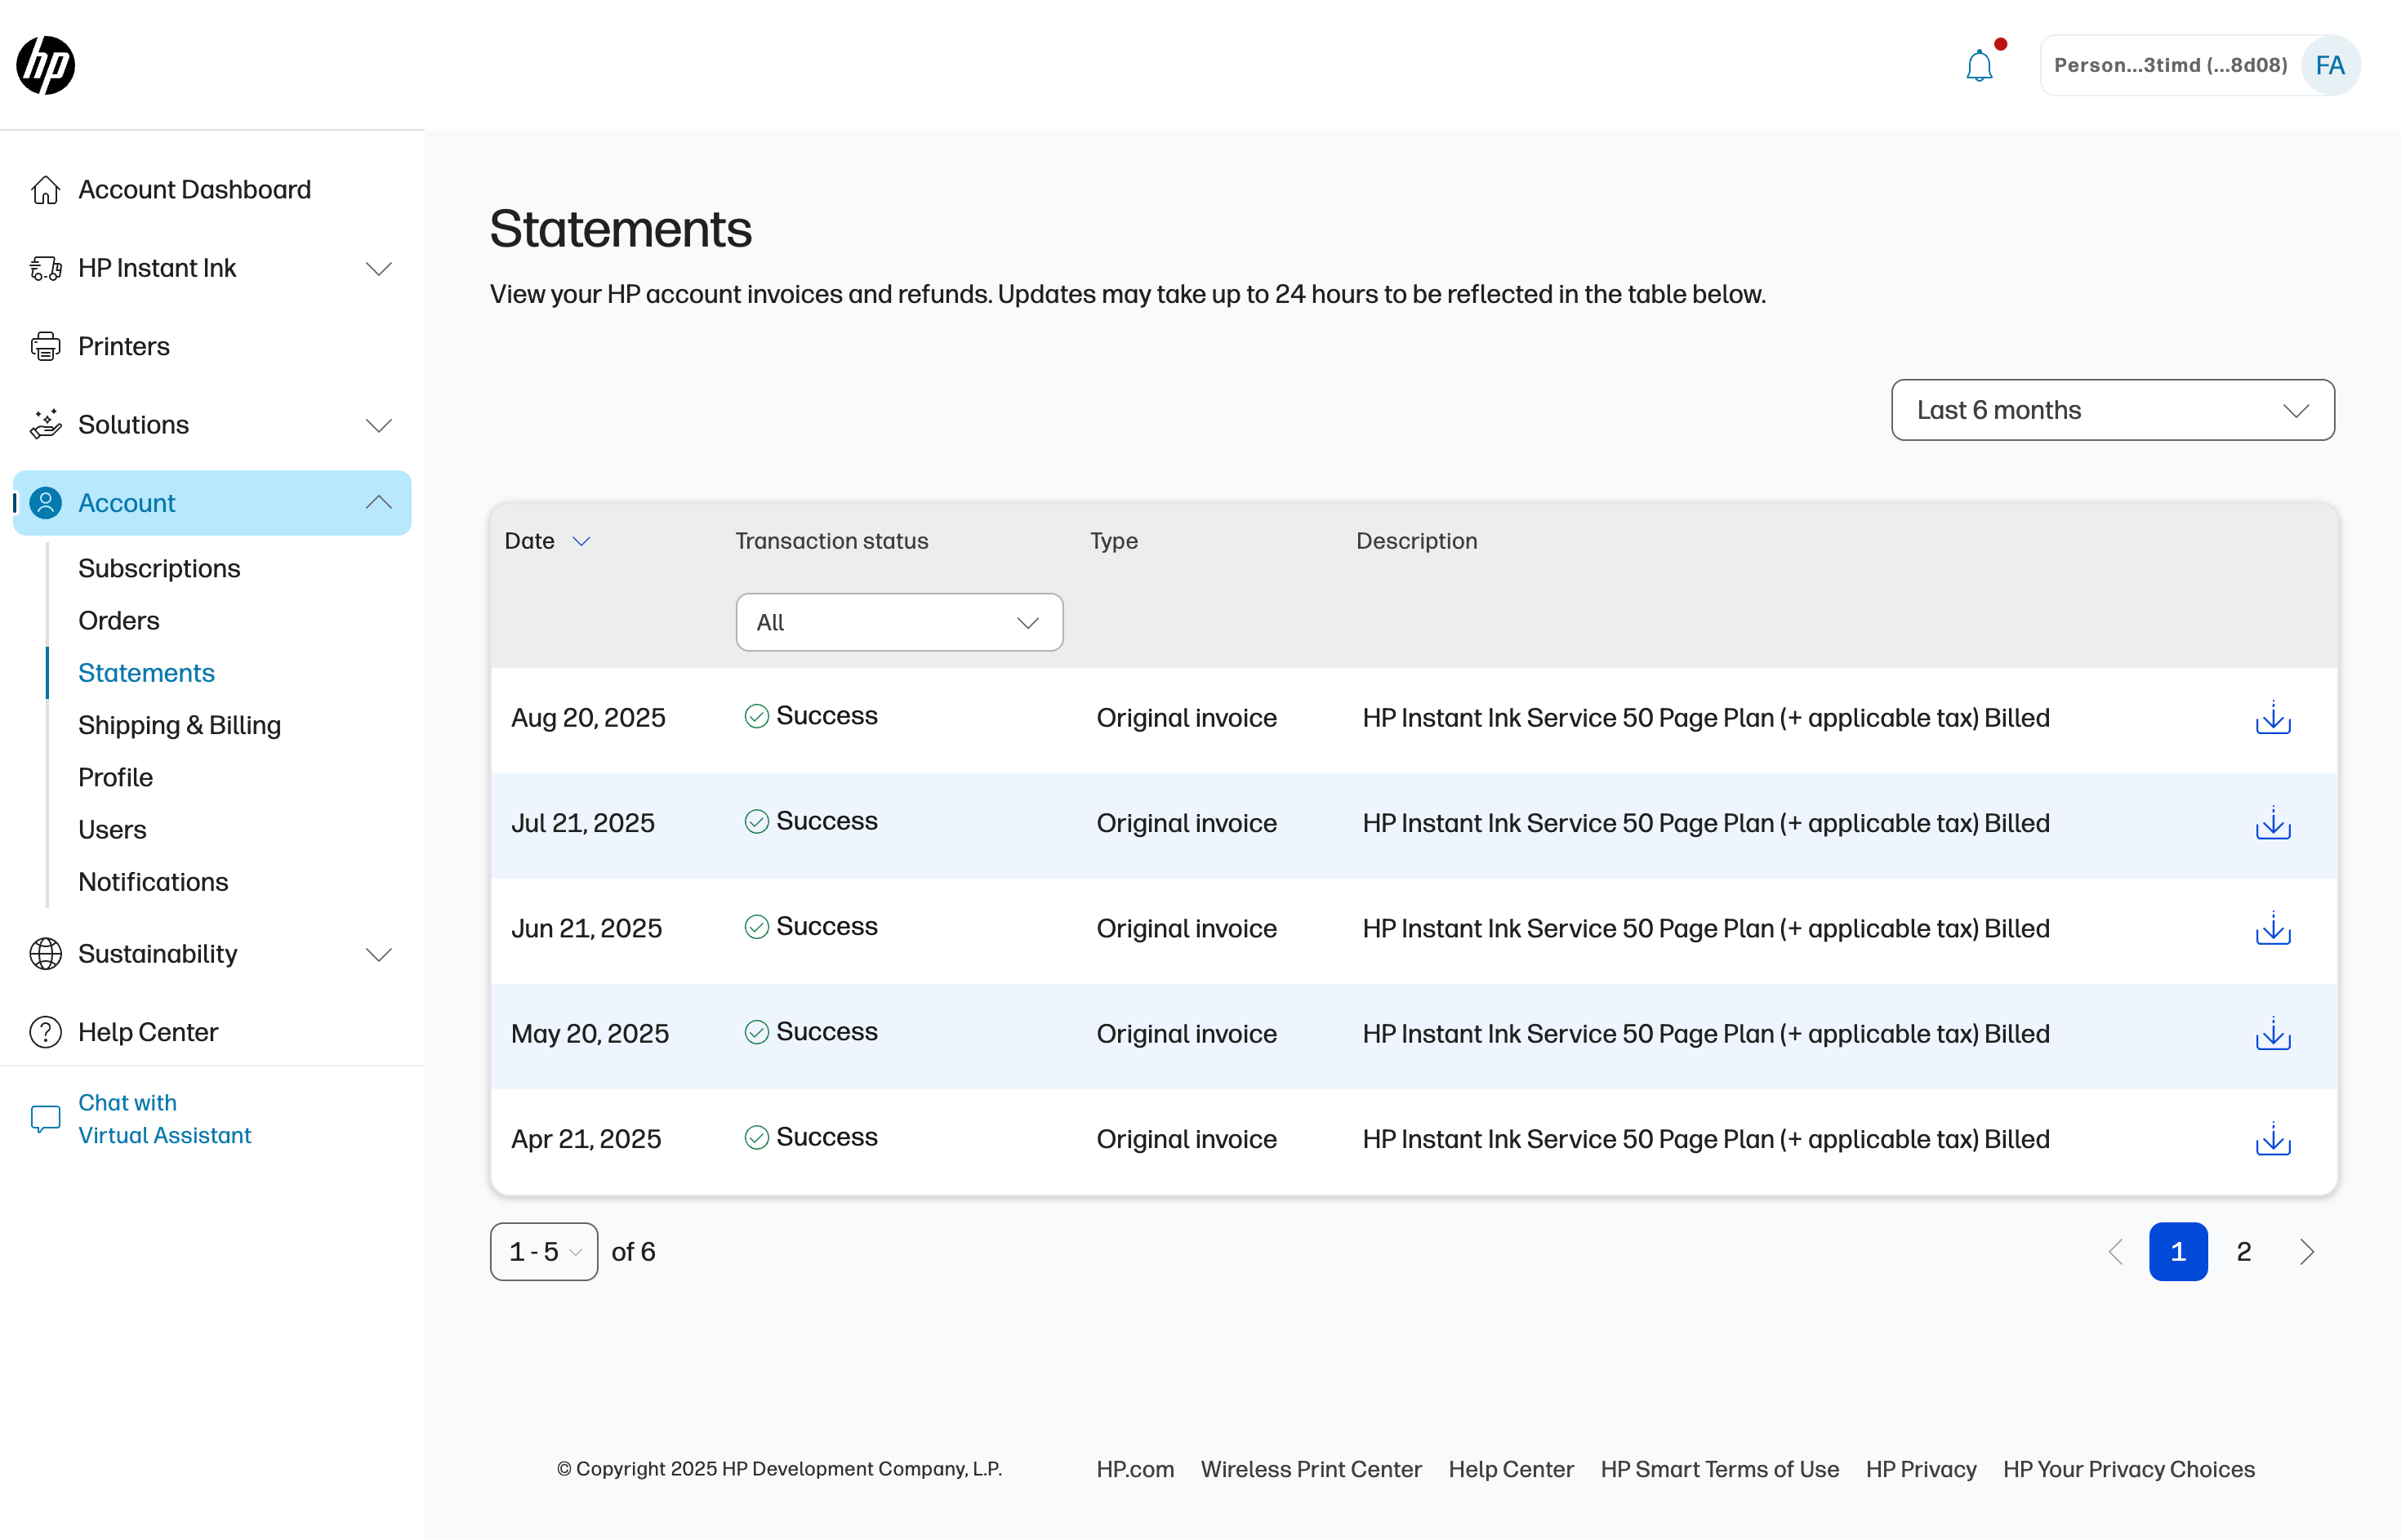Go to page 2
This screenshot has width=2401, height=1540.
(x=2243, y=1252)
